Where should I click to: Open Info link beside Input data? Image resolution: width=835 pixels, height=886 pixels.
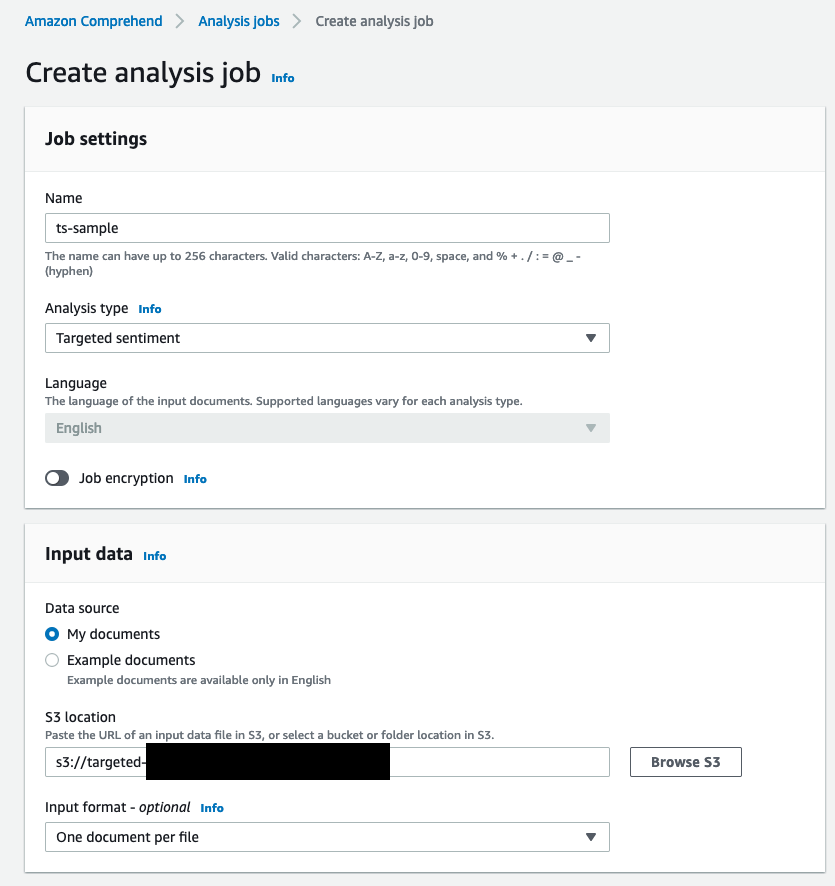(154, 556)
